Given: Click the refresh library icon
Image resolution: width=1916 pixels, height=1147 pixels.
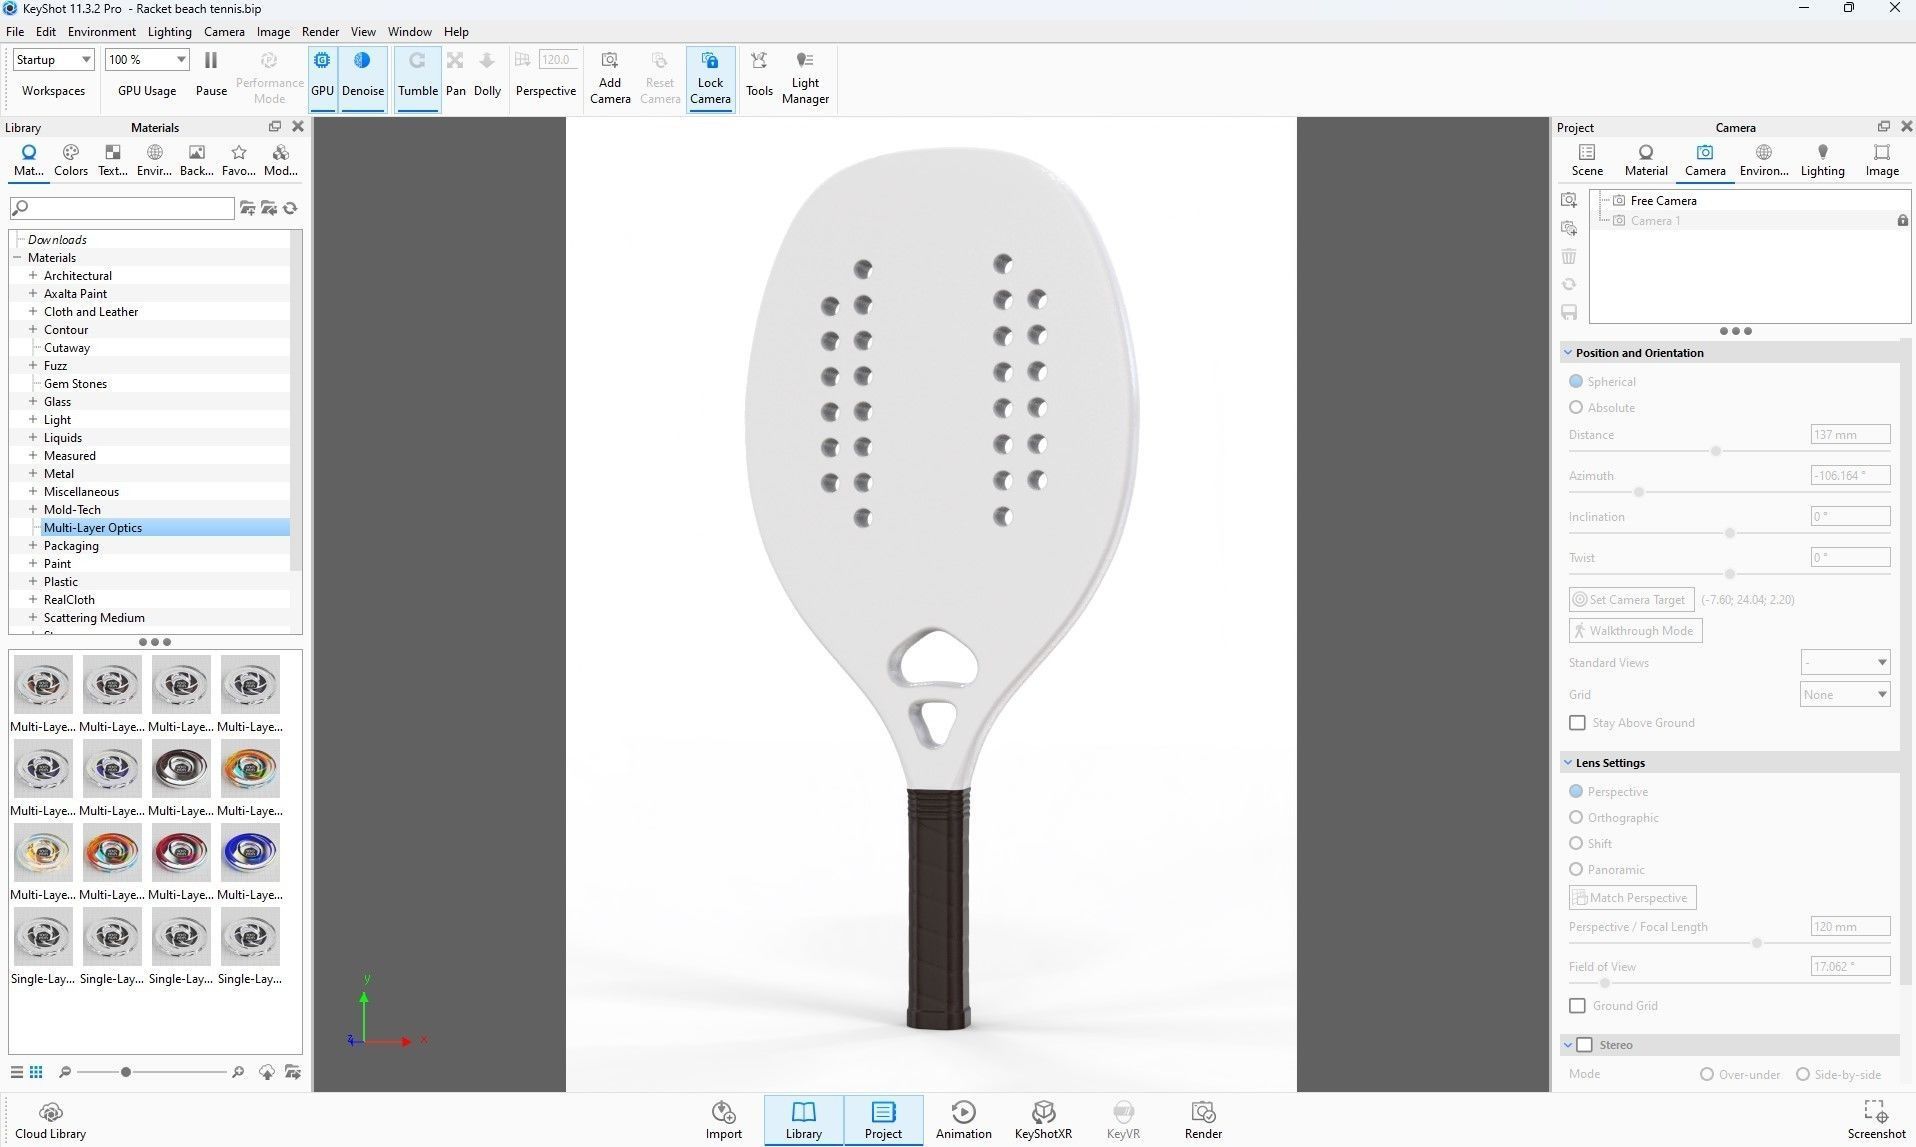Looking at the screenshot, I should pyautogui.click(x=290, y=208).
